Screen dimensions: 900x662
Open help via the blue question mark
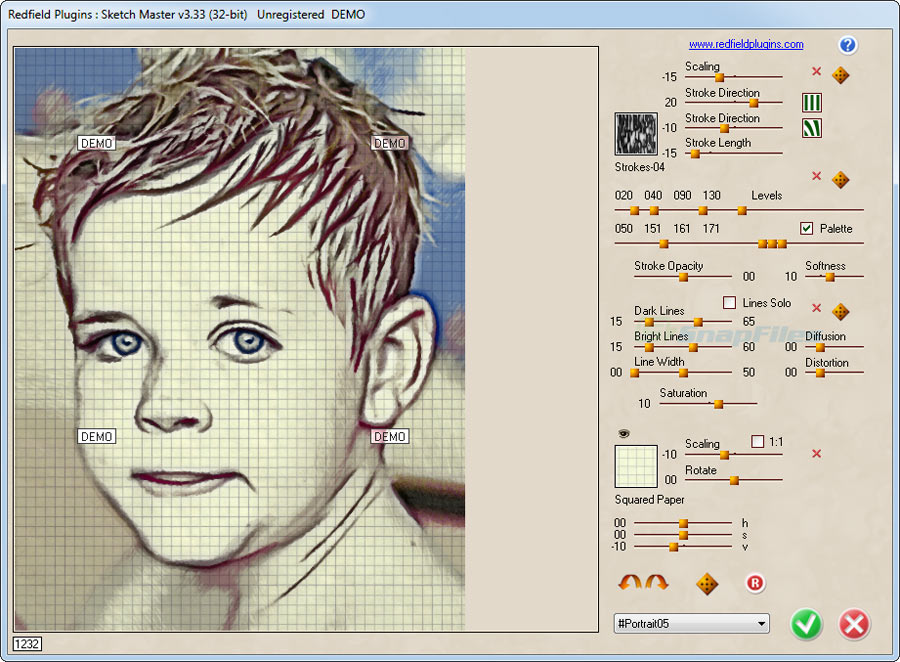pyautogui.click(x=847, y=44)
